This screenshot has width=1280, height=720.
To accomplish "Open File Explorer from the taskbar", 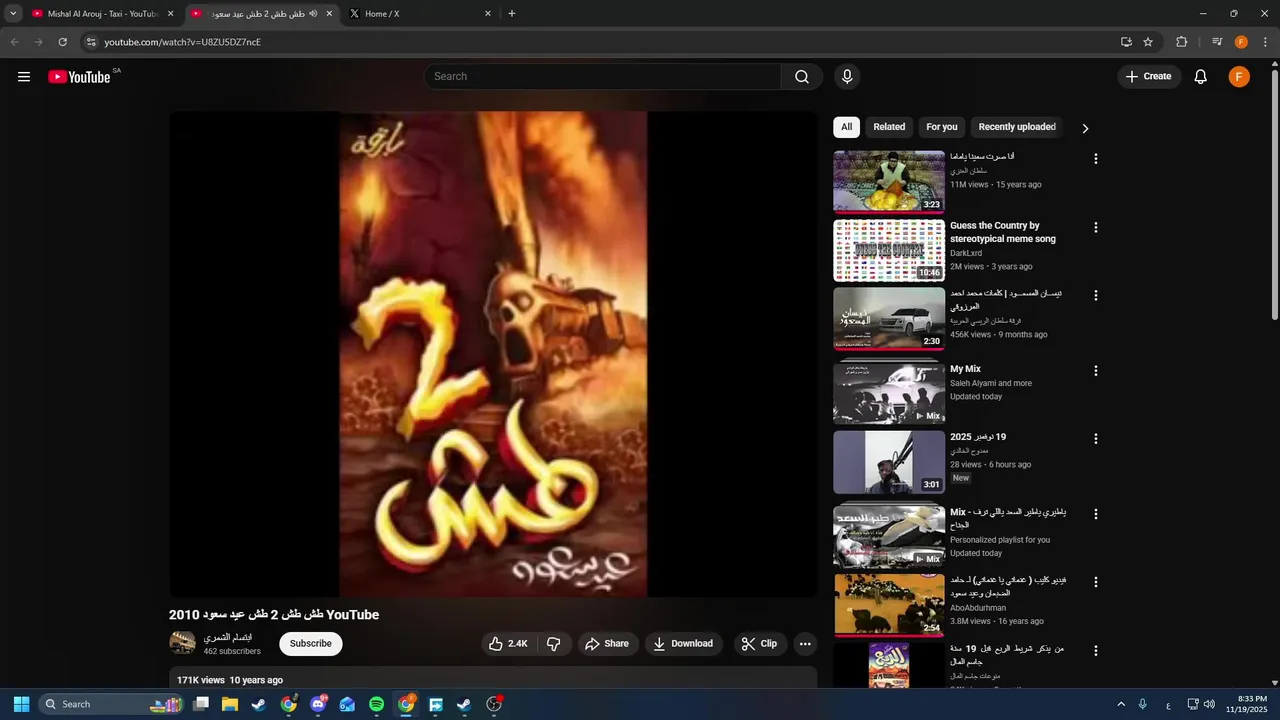I will [x=230, y=704].
